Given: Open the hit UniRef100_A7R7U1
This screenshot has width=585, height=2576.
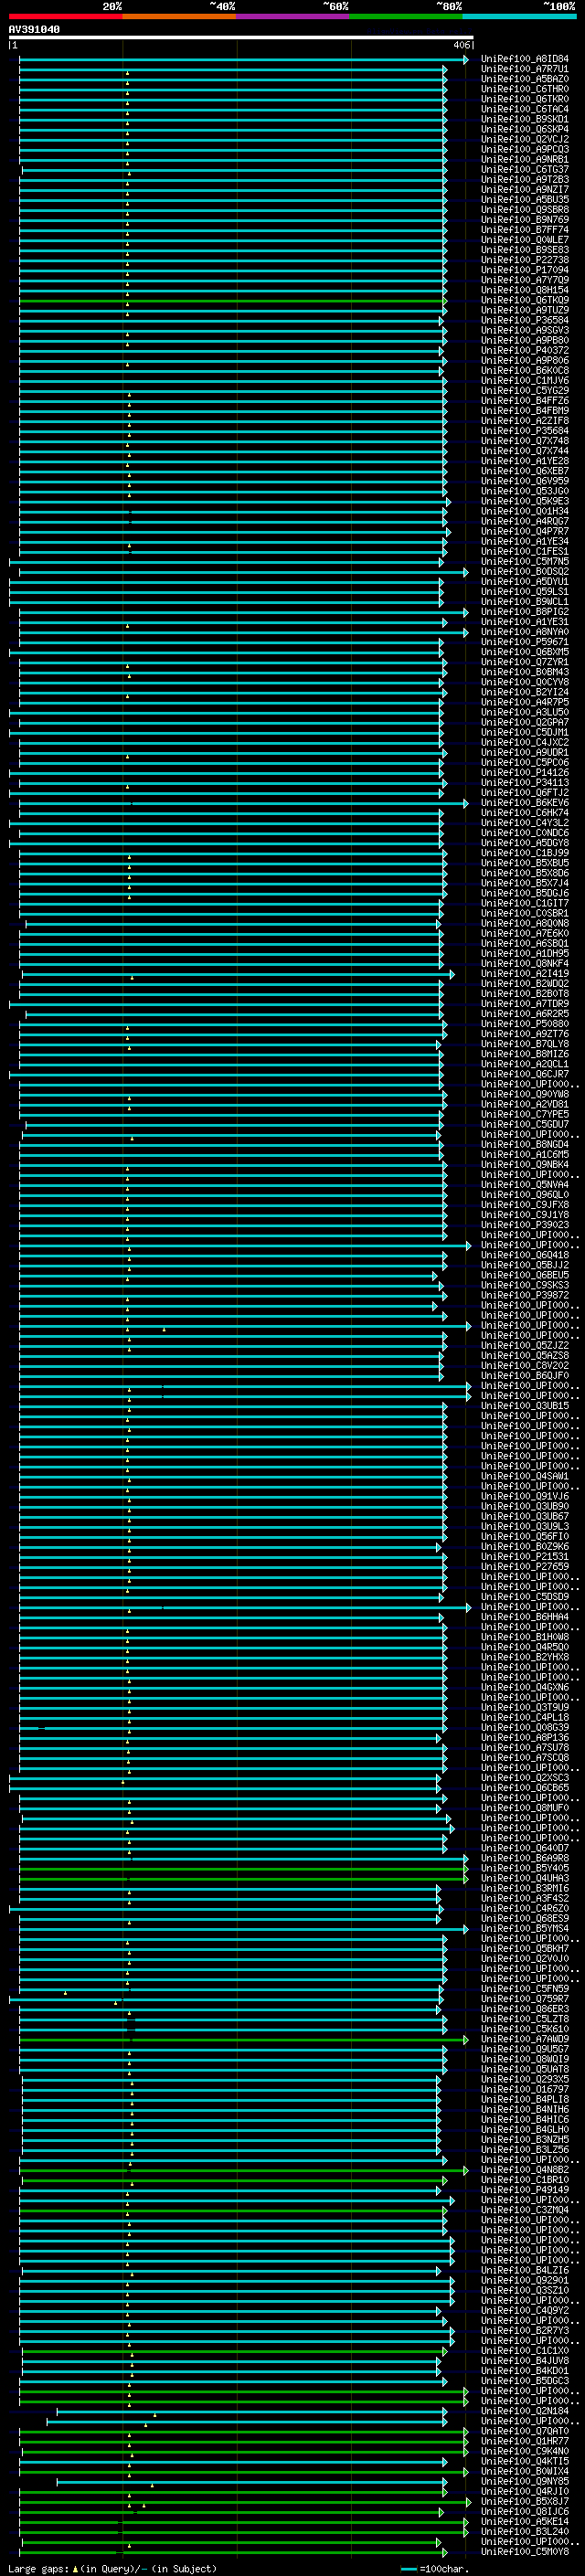Looking at the screenshot, I should pyautogui.click(x=525, y=69).
